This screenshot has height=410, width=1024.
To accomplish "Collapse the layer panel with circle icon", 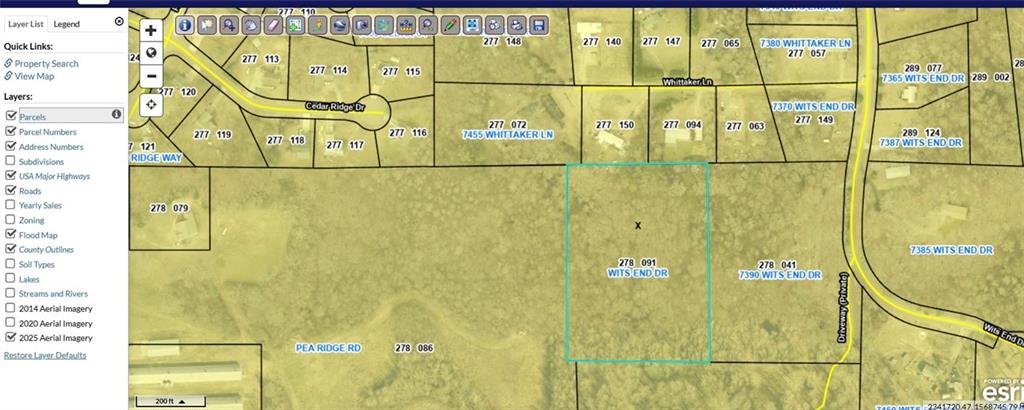I will pyautogui.click(x=119, y=22).
